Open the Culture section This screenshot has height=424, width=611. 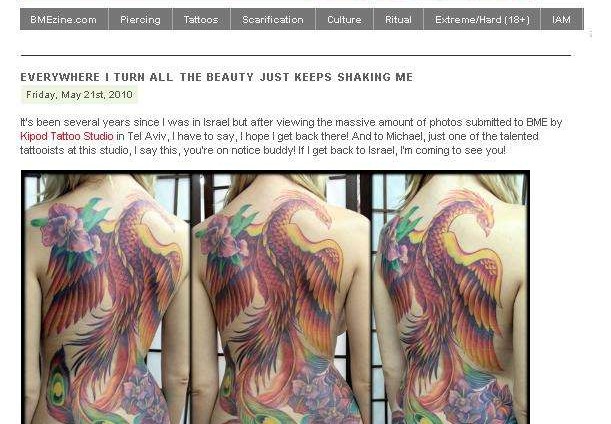tap(344, 19)
